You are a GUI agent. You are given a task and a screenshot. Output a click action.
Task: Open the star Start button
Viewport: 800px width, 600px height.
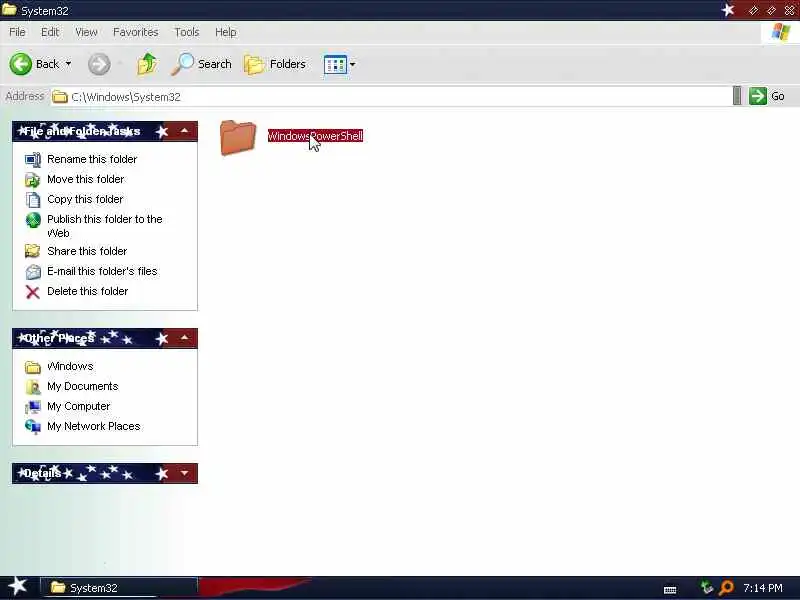point(18,586)
